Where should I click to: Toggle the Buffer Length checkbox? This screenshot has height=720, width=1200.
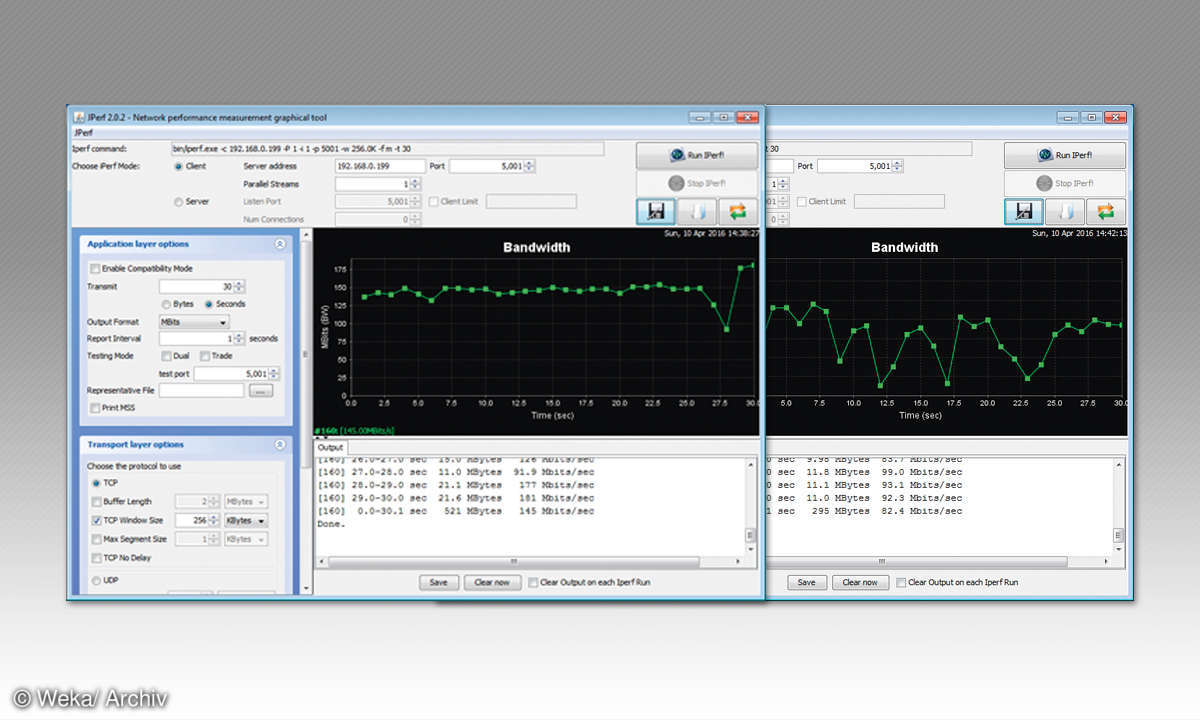click(96, 502)
